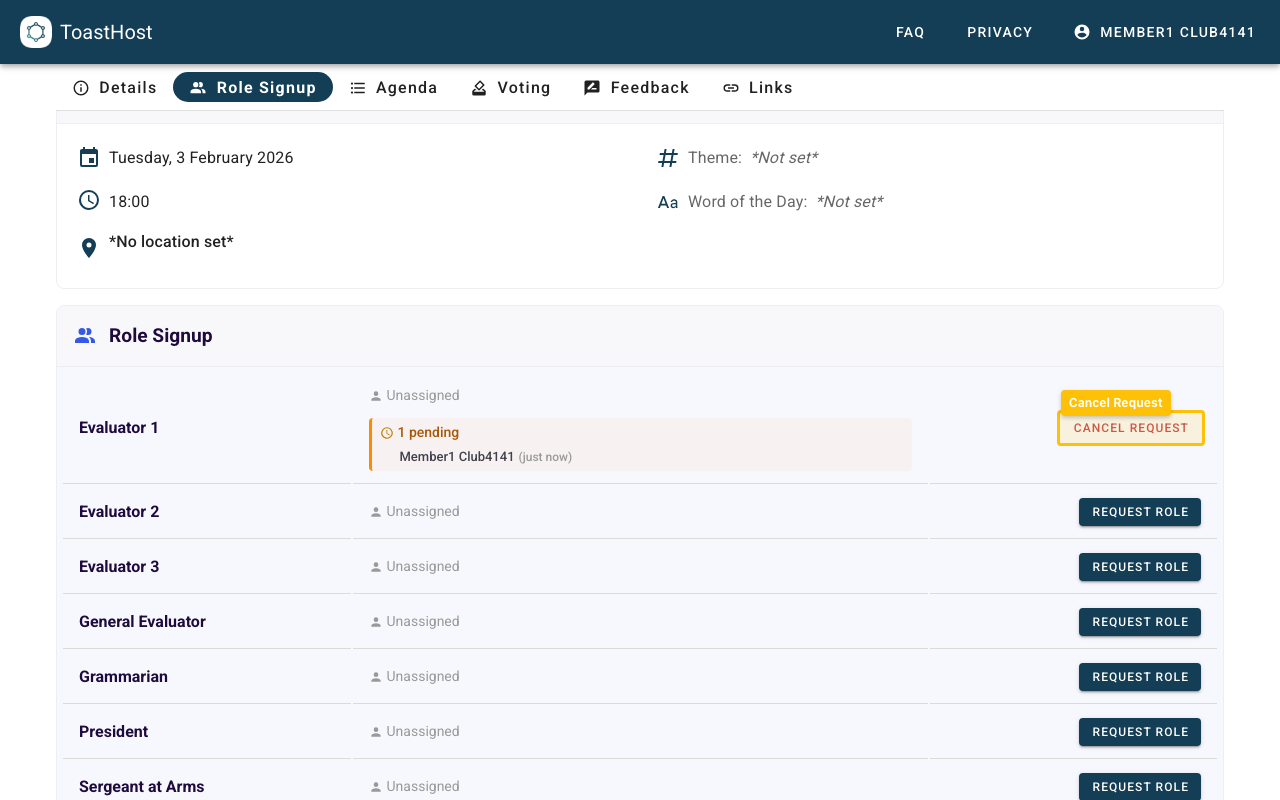Open the PRIVACY page

pyautogui.click(x=999, y=31)
